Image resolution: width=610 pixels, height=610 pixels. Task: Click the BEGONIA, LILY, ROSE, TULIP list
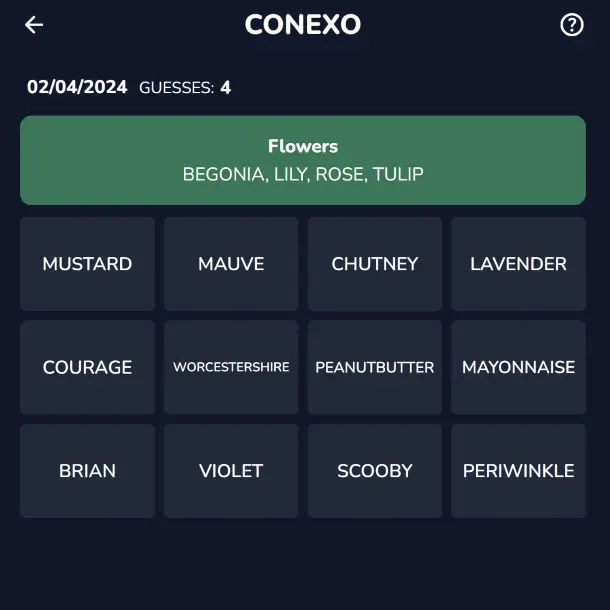(x=303, y=174)
